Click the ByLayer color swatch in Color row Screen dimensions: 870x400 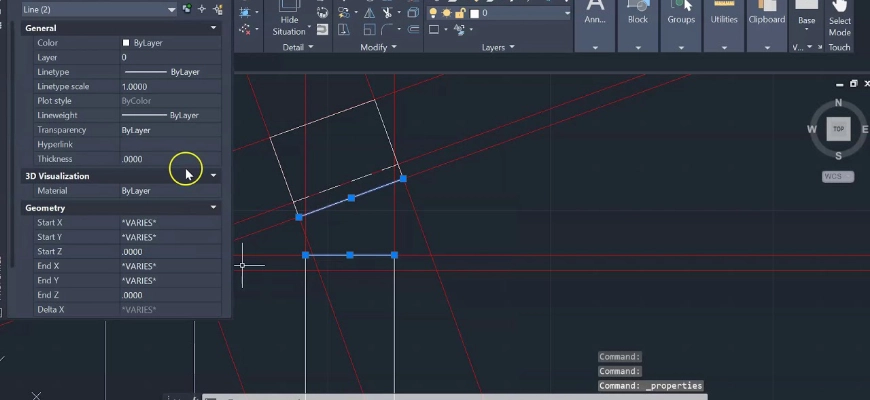[126, 43]
